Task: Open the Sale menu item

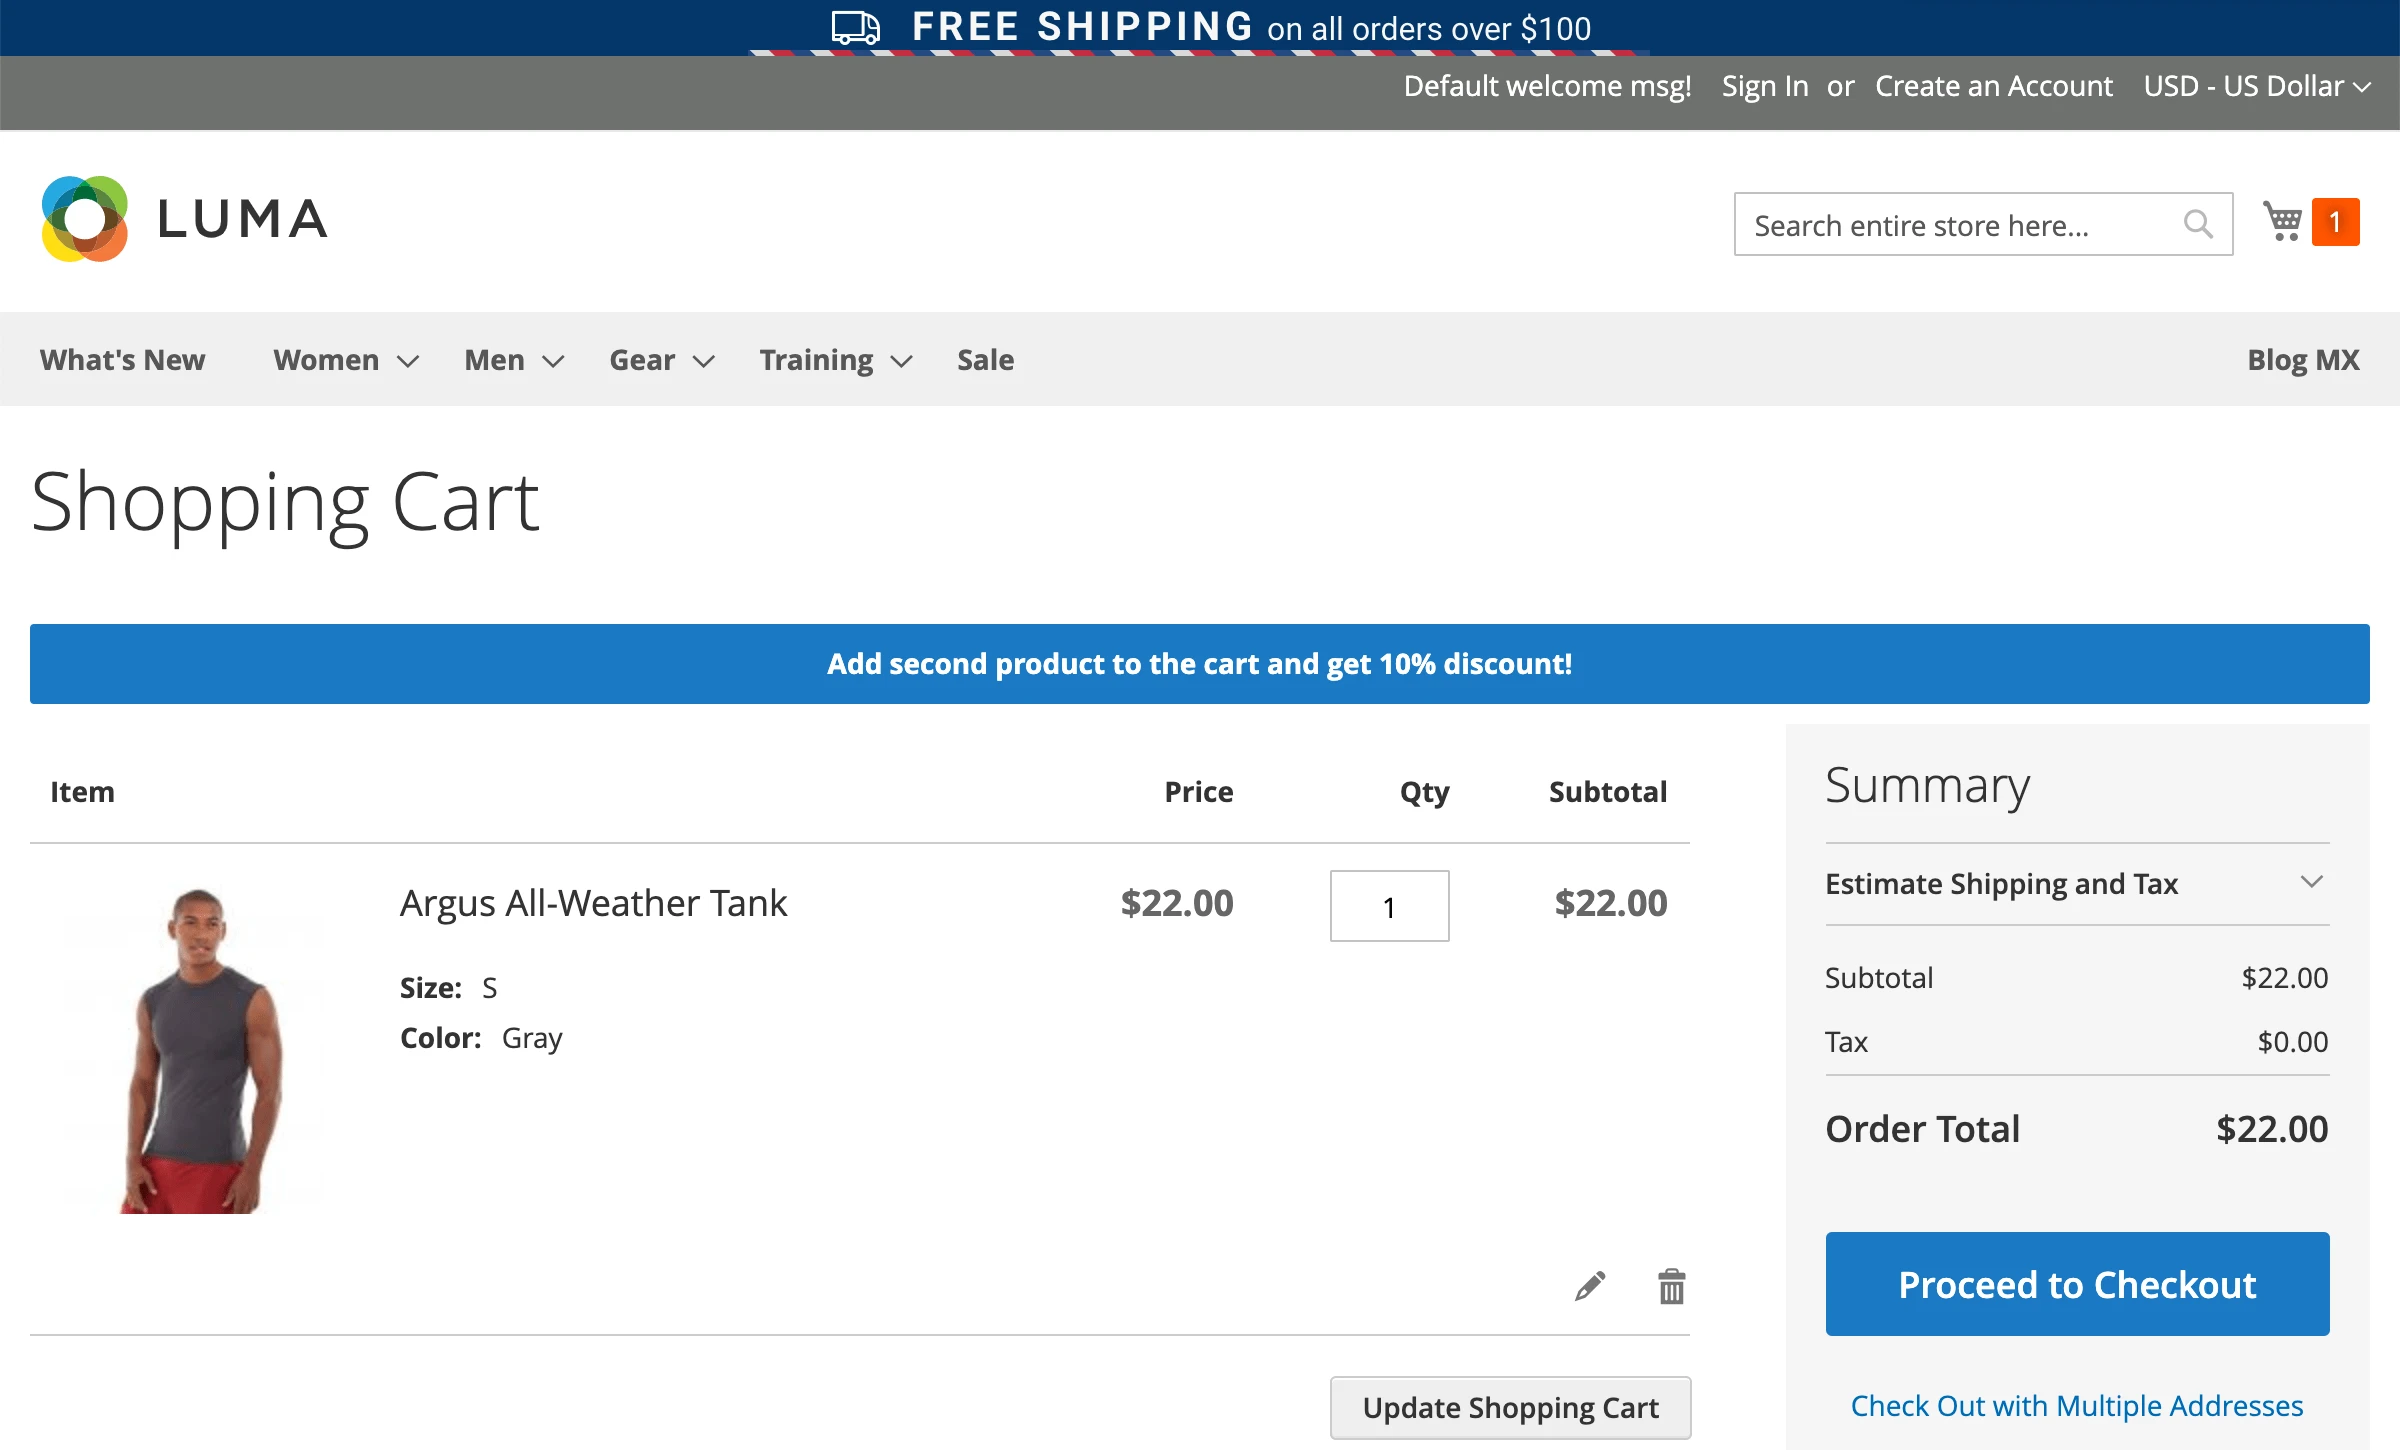Action: tap(985, 360)
